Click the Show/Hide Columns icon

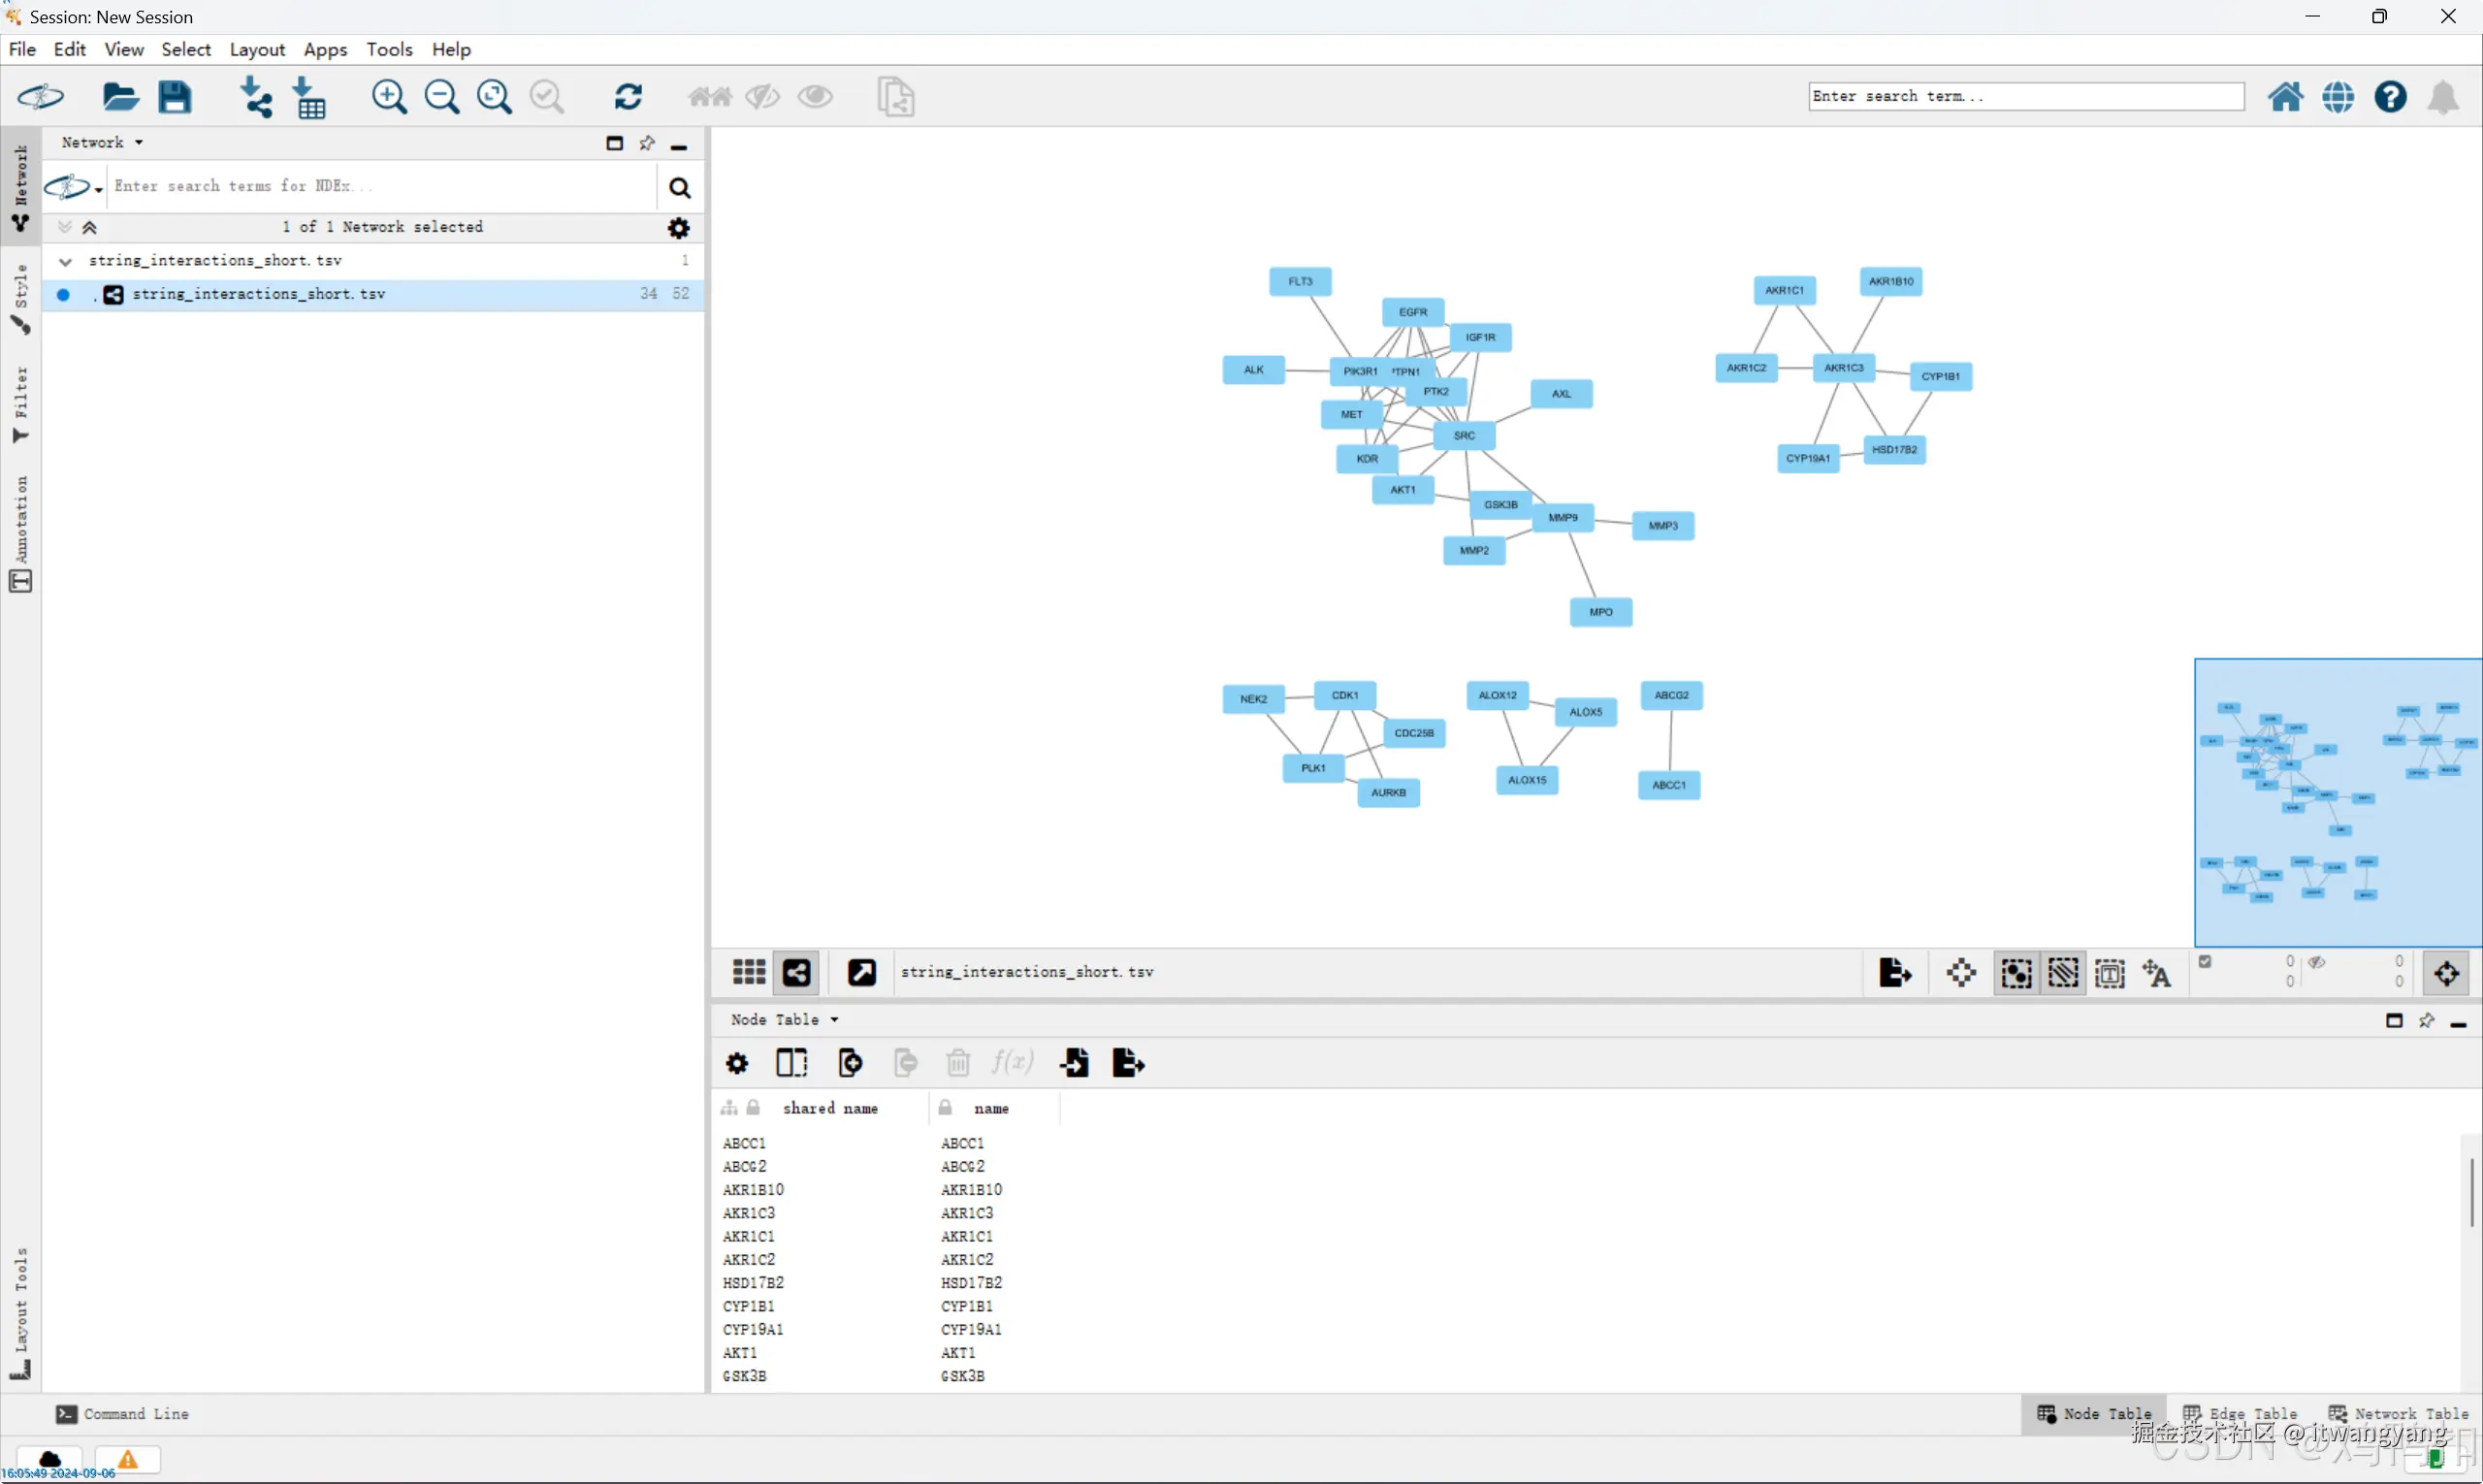click(791, 1062)
